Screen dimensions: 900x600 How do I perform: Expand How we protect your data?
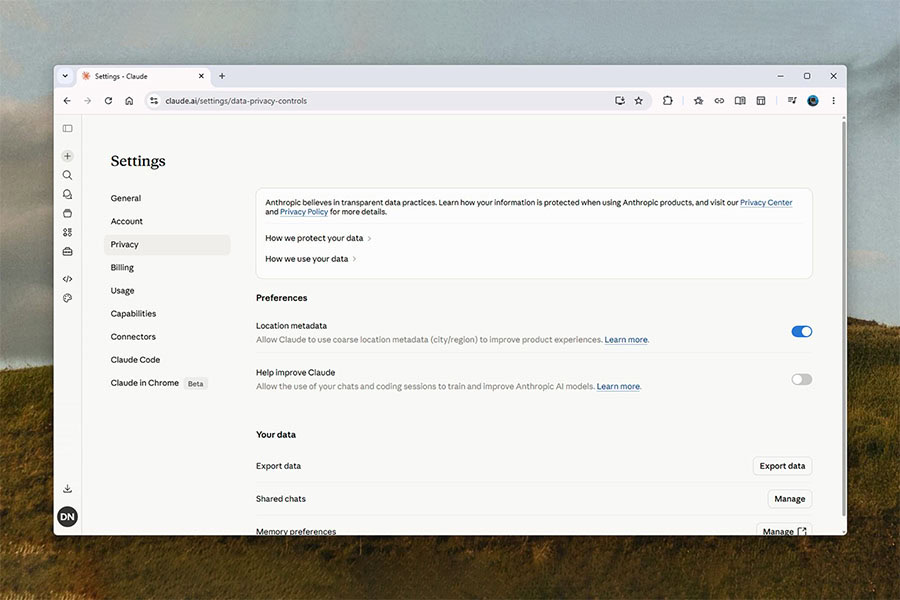click(318, 238)
